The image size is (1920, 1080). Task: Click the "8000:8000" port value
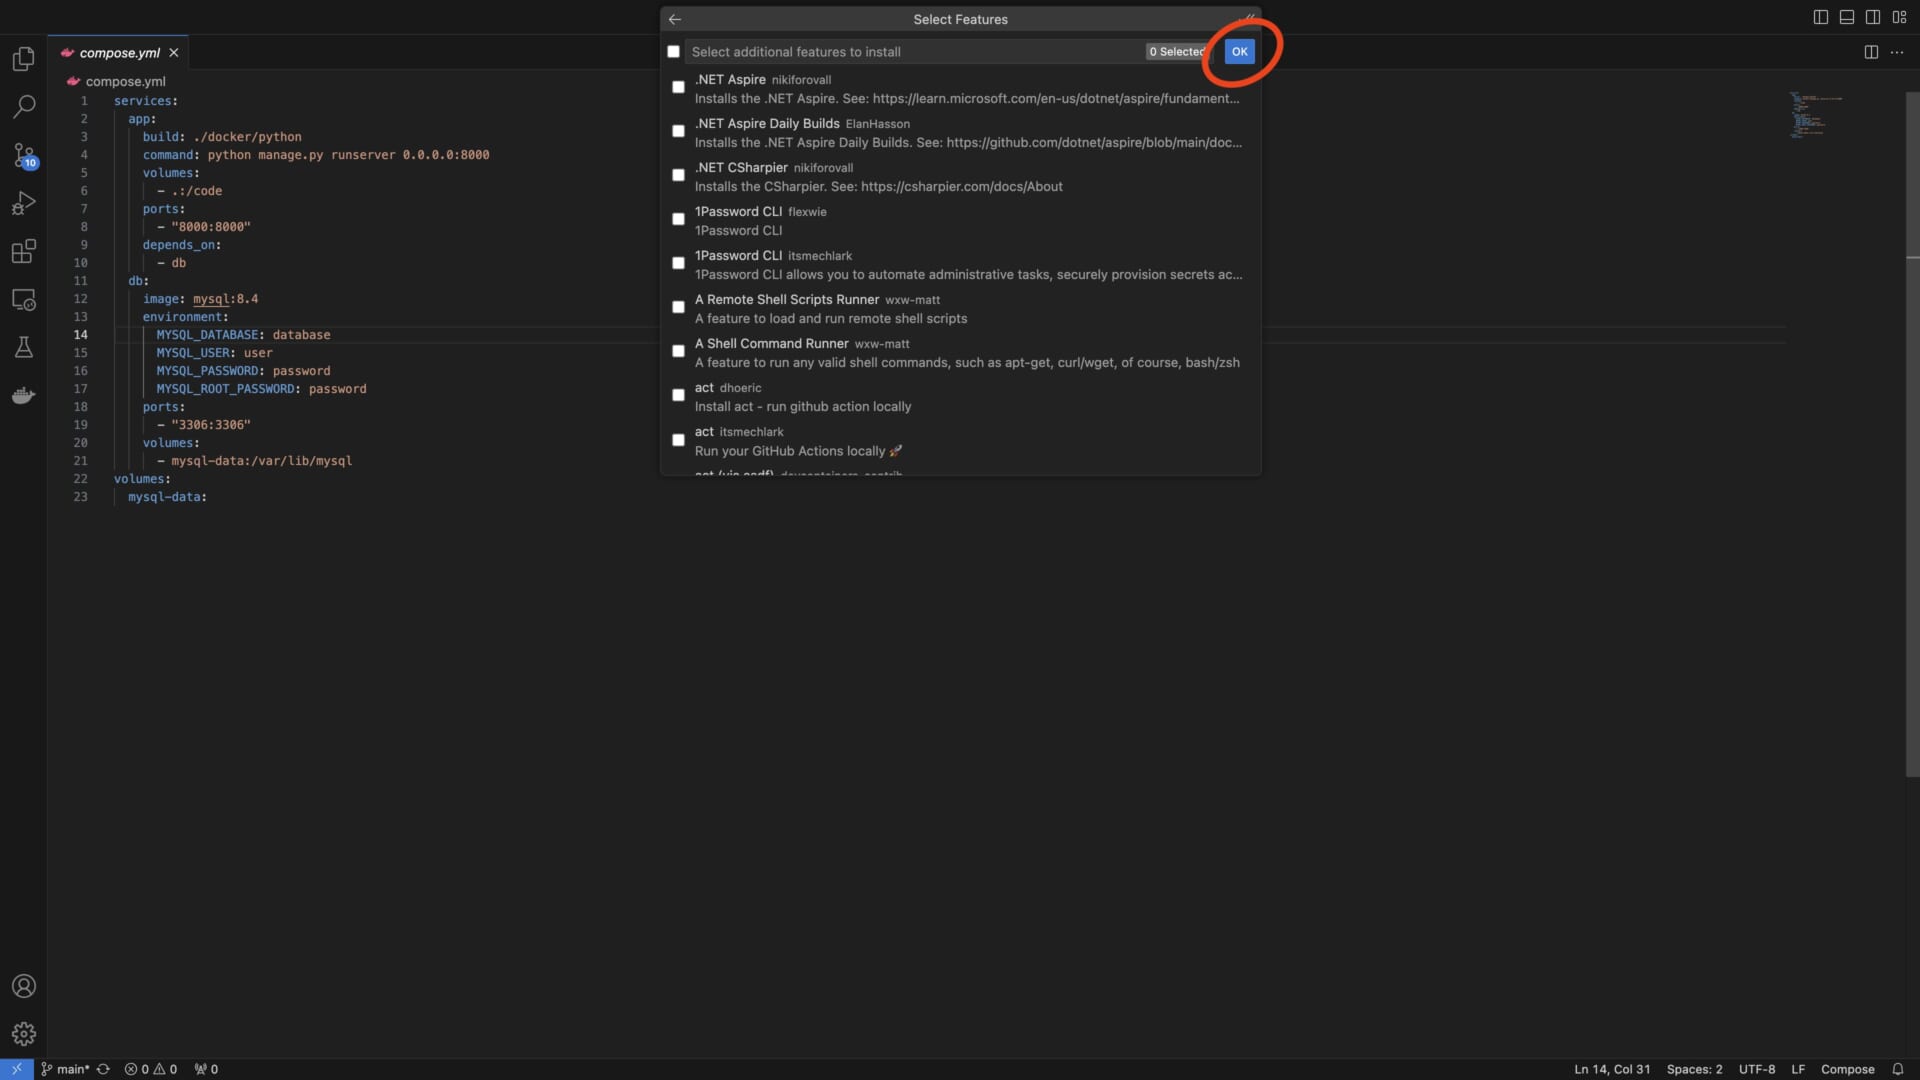[x=211, y=227]
